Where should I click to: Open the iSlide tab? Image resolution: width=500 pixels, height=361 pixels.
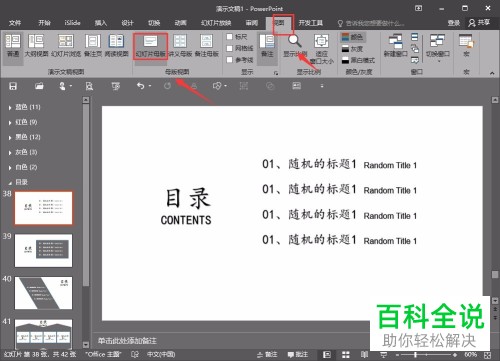pyautogui.click(x=72, y=23)
